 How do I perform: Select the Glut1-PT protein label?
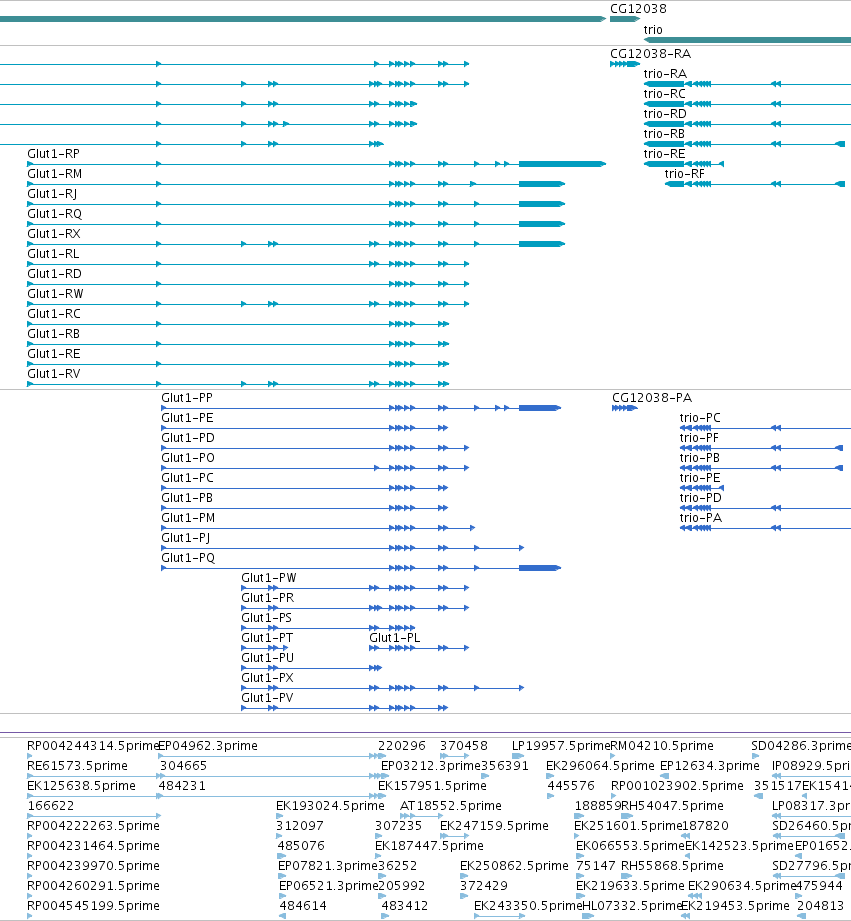click(267, 637)
